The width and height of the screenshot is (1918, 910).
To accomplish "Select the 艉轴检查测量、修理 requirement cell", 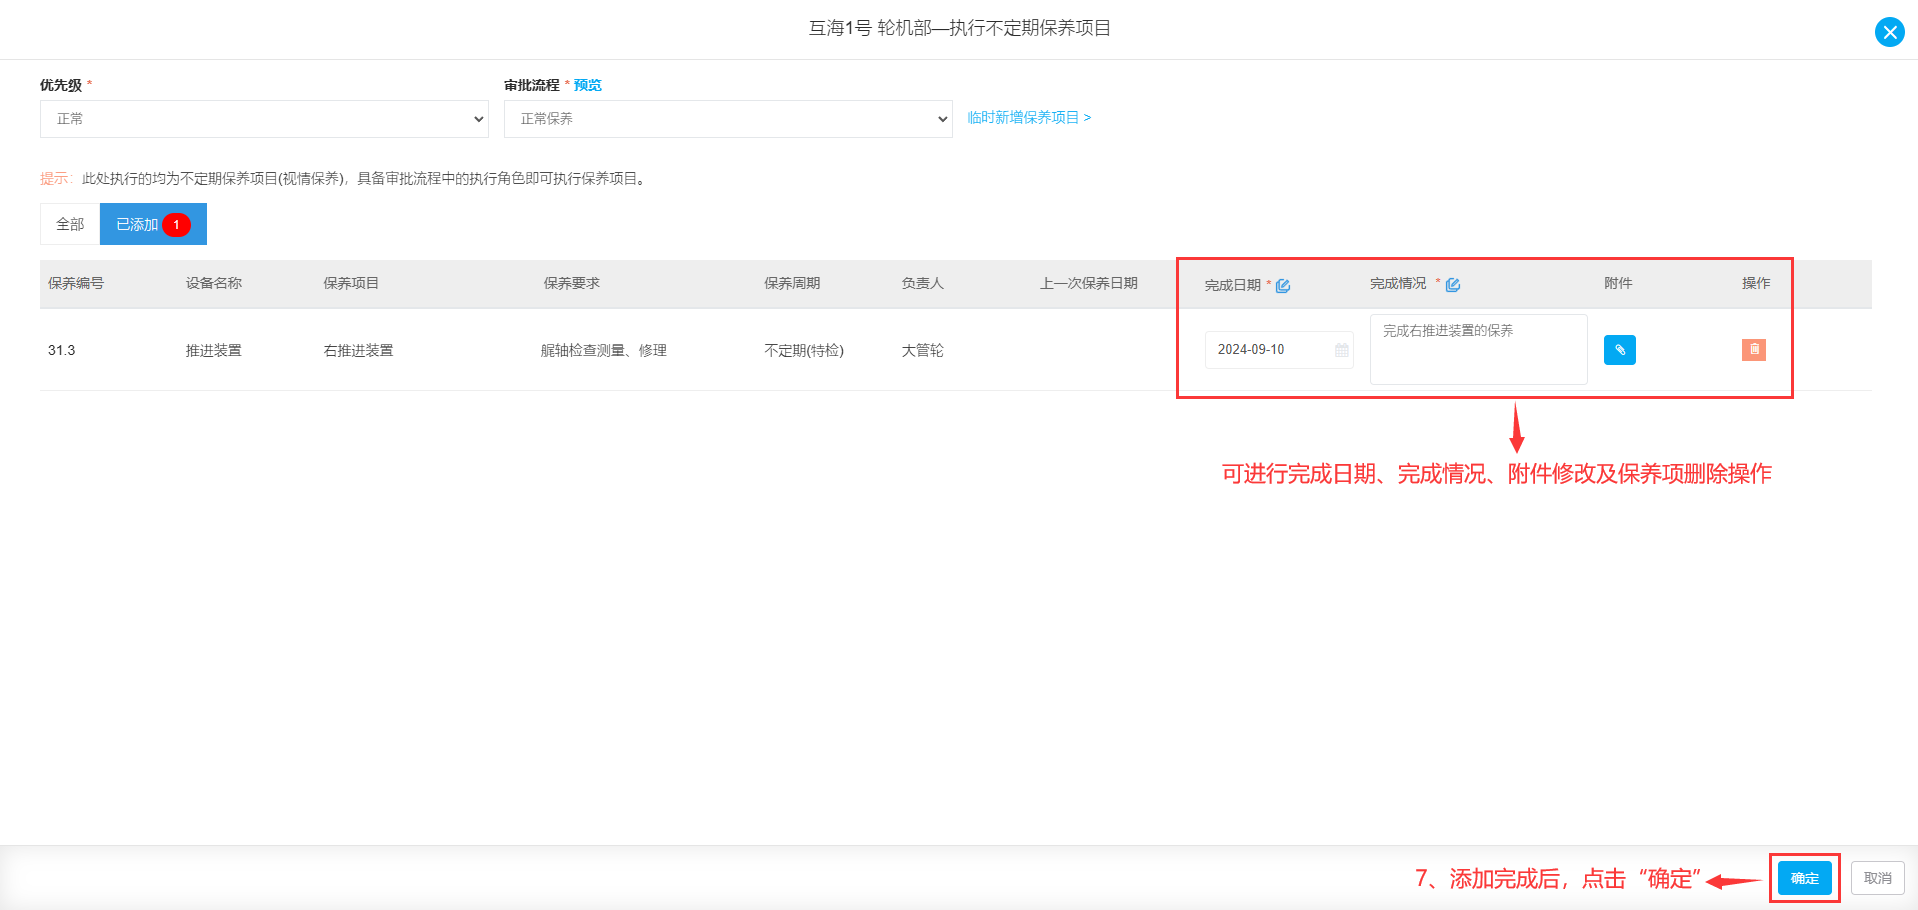I will [x=604, y=350].
